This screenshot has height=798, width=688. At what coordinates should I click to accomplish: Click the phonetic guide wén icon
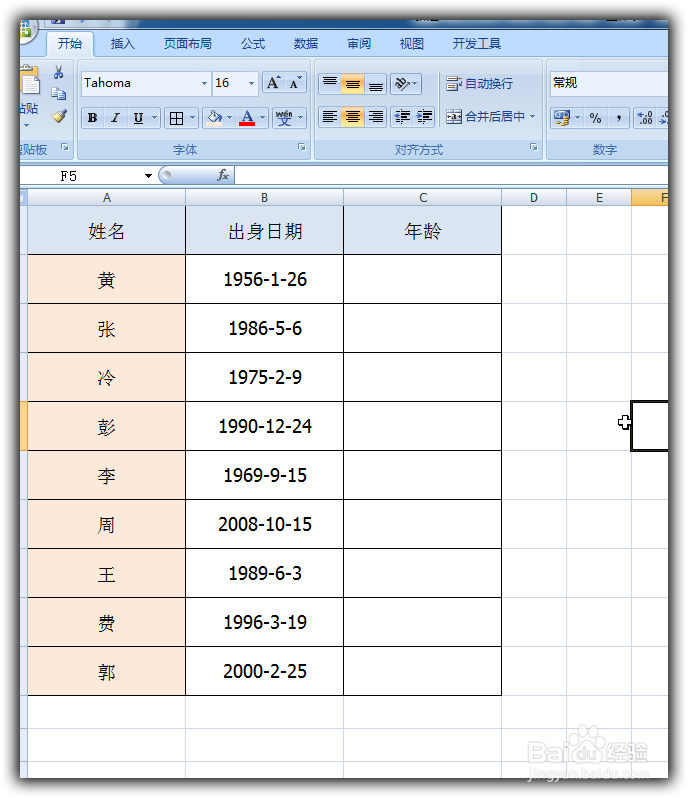[x=284, y=118]
